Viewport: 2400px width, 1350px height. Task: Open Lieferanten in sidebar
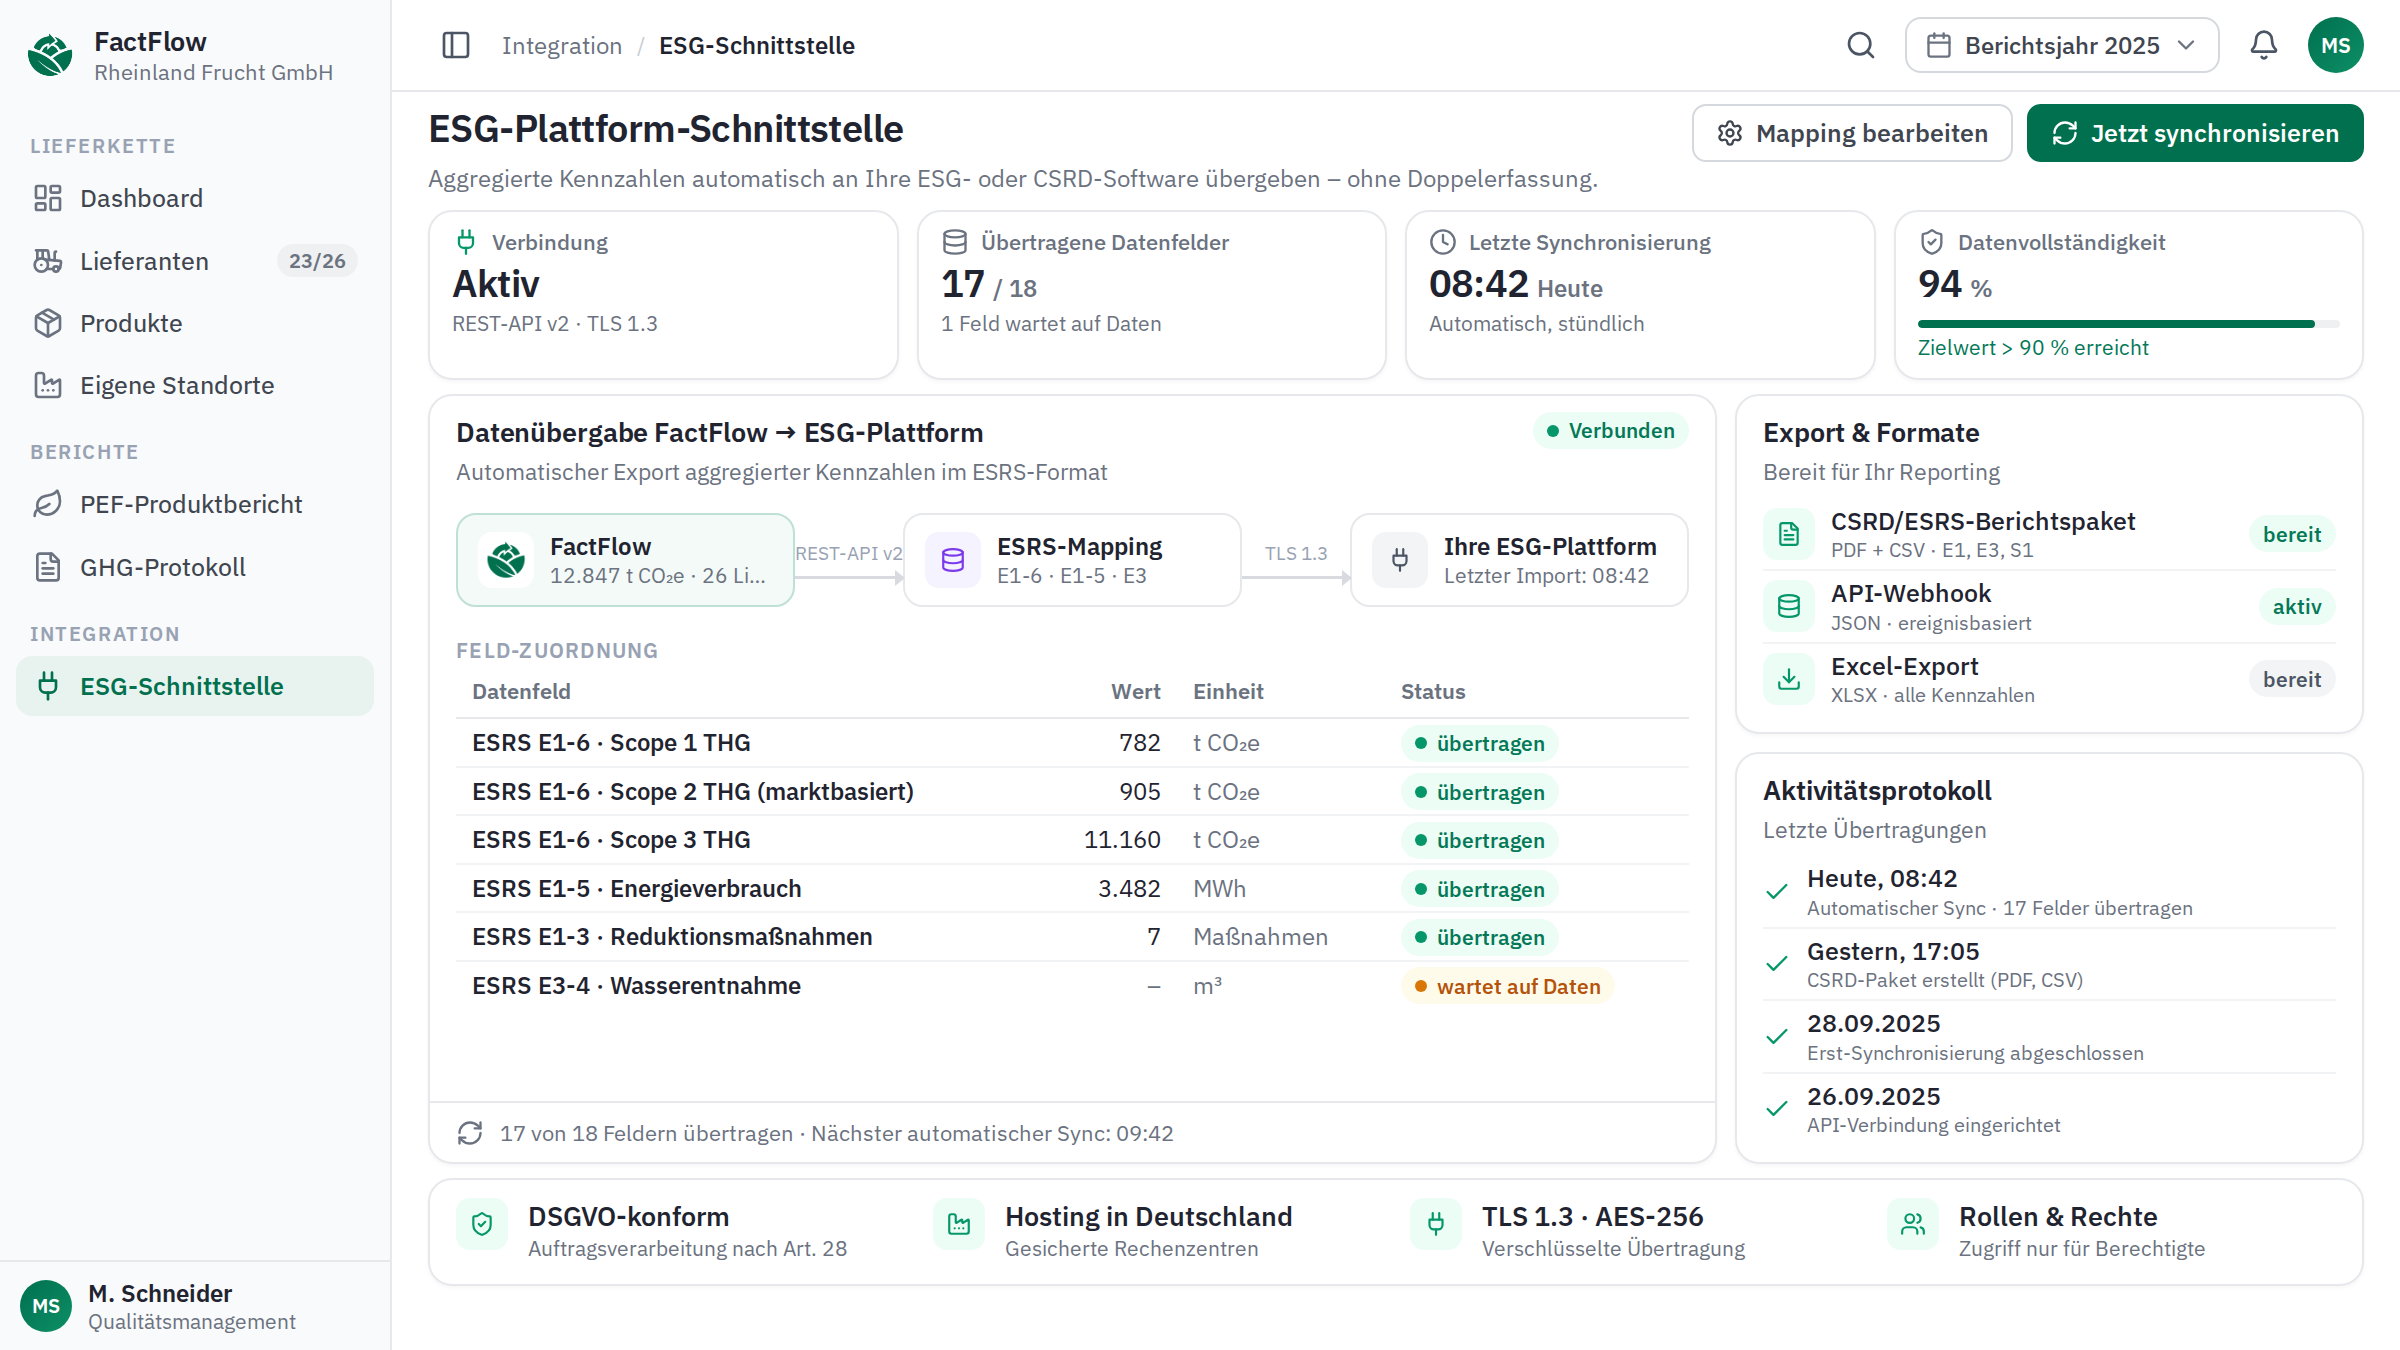point(195,261)
